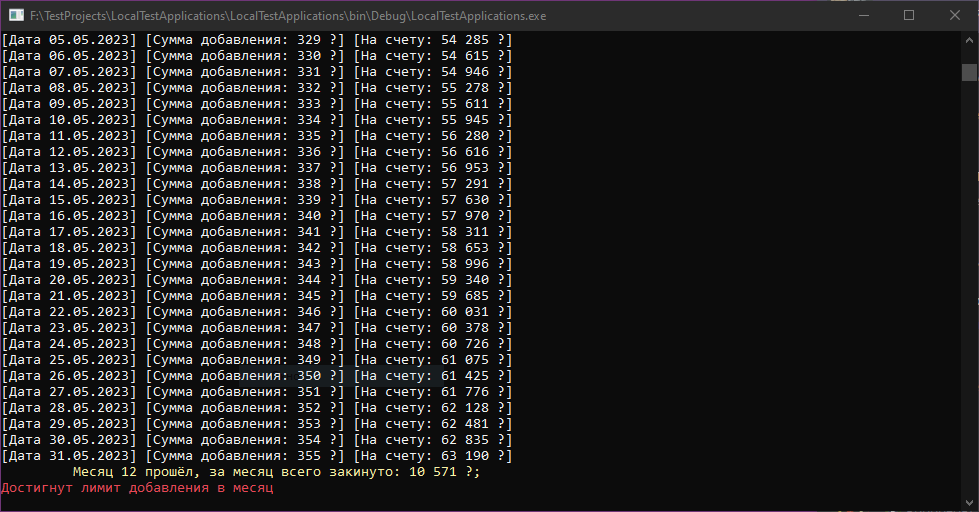The image size is (979, 512).
Task: Click the line dated 12.05.2023
Action: point(257,152)
